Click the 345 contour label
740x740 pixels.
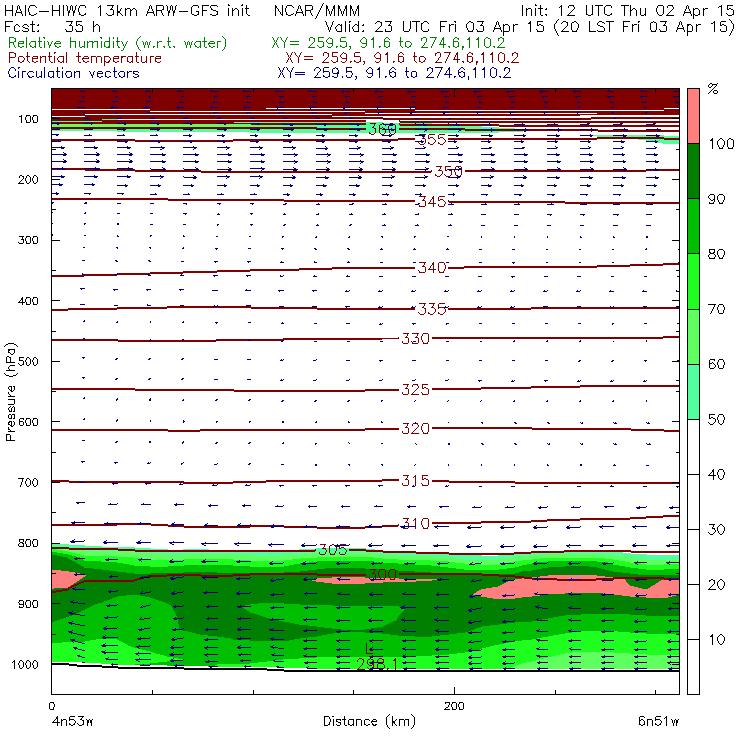click(x=433, y=202)
